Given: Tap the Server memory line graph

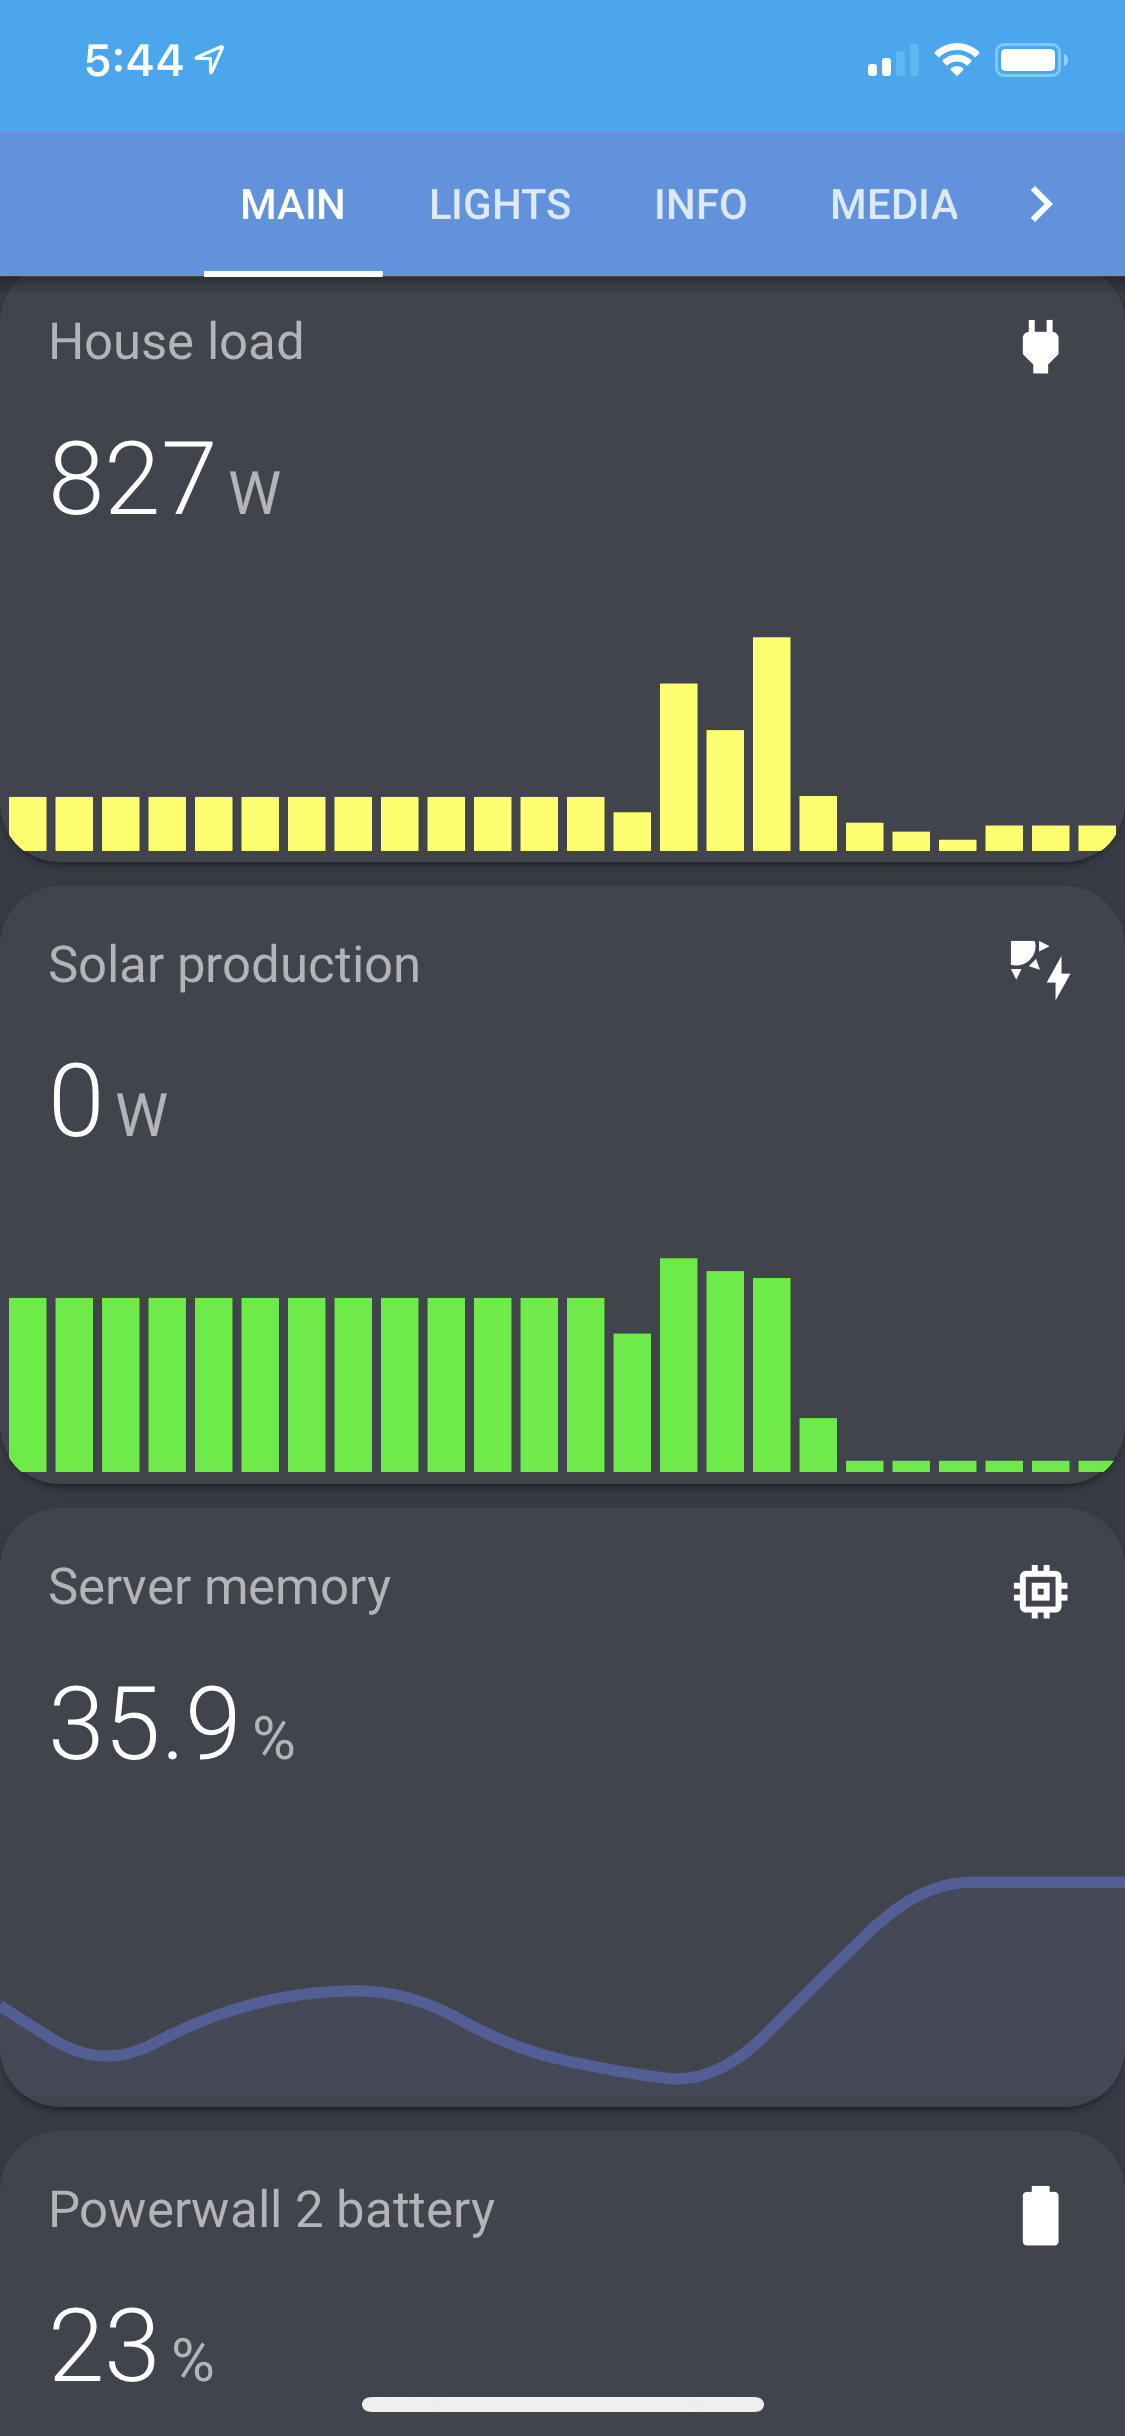Looking at the screenshot, I should click(x=562, y=1990).
